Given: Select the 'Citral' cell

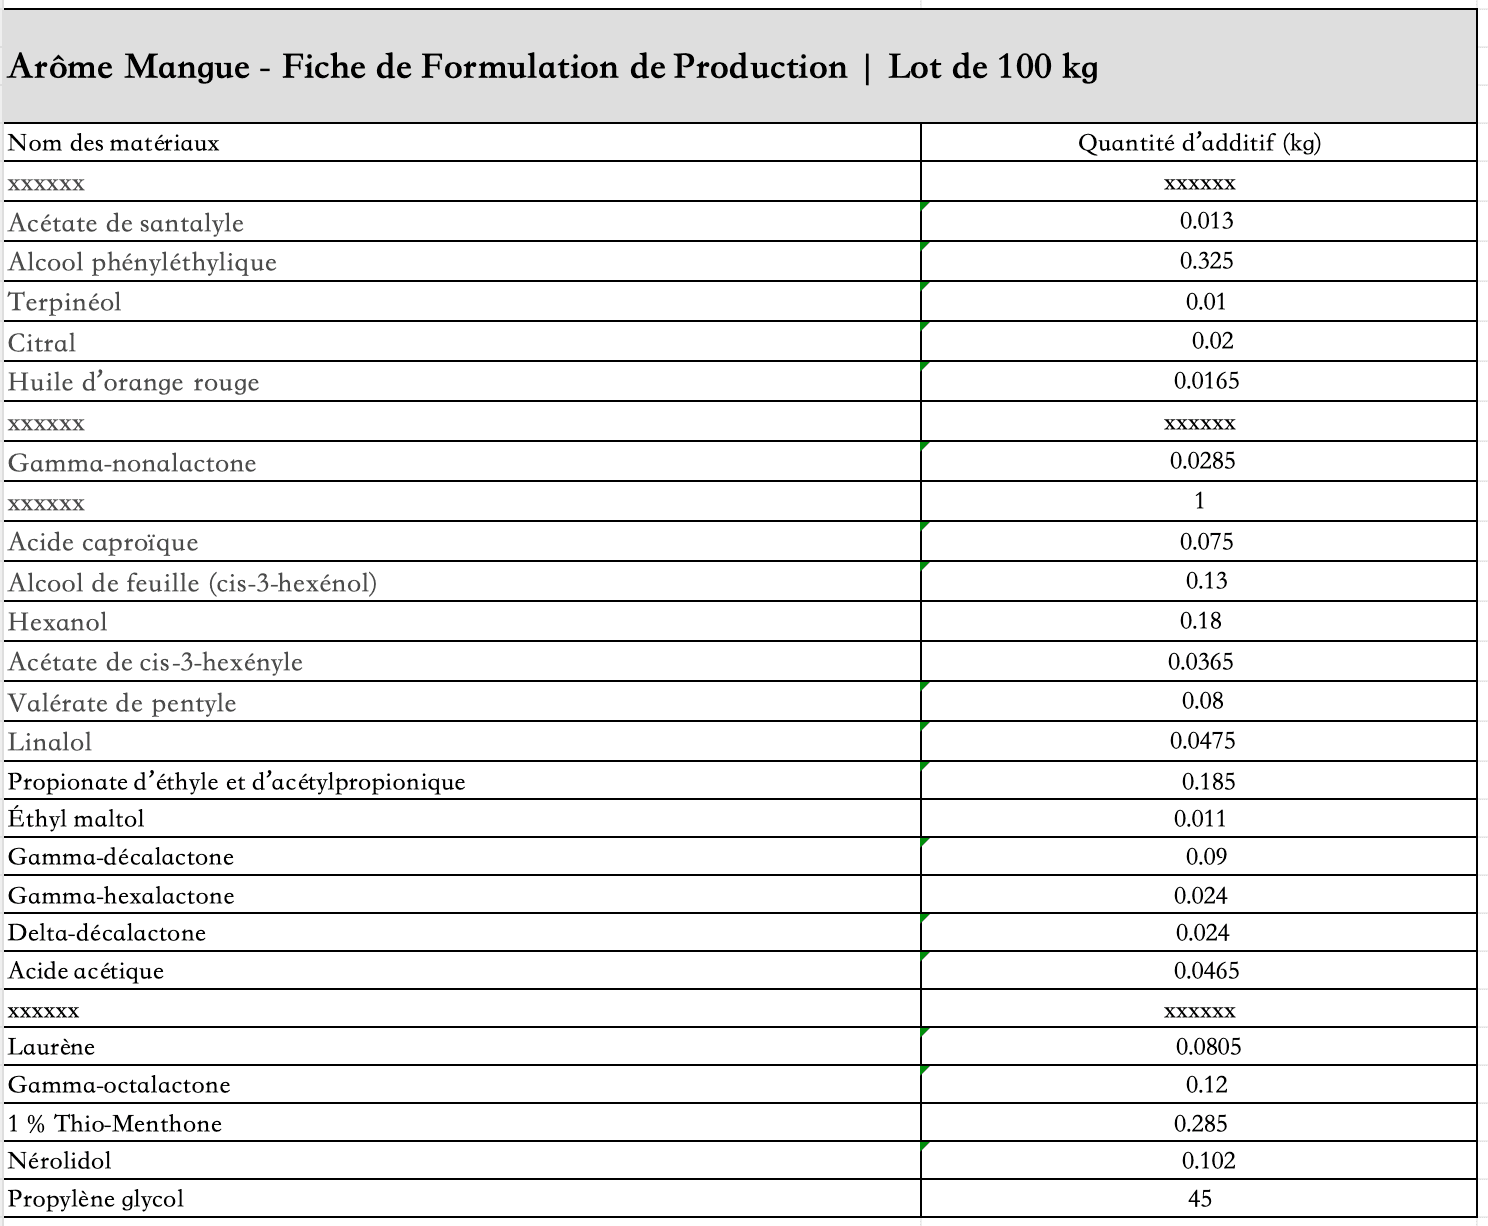Looking at the screenshot, I should tap(461, 342).
